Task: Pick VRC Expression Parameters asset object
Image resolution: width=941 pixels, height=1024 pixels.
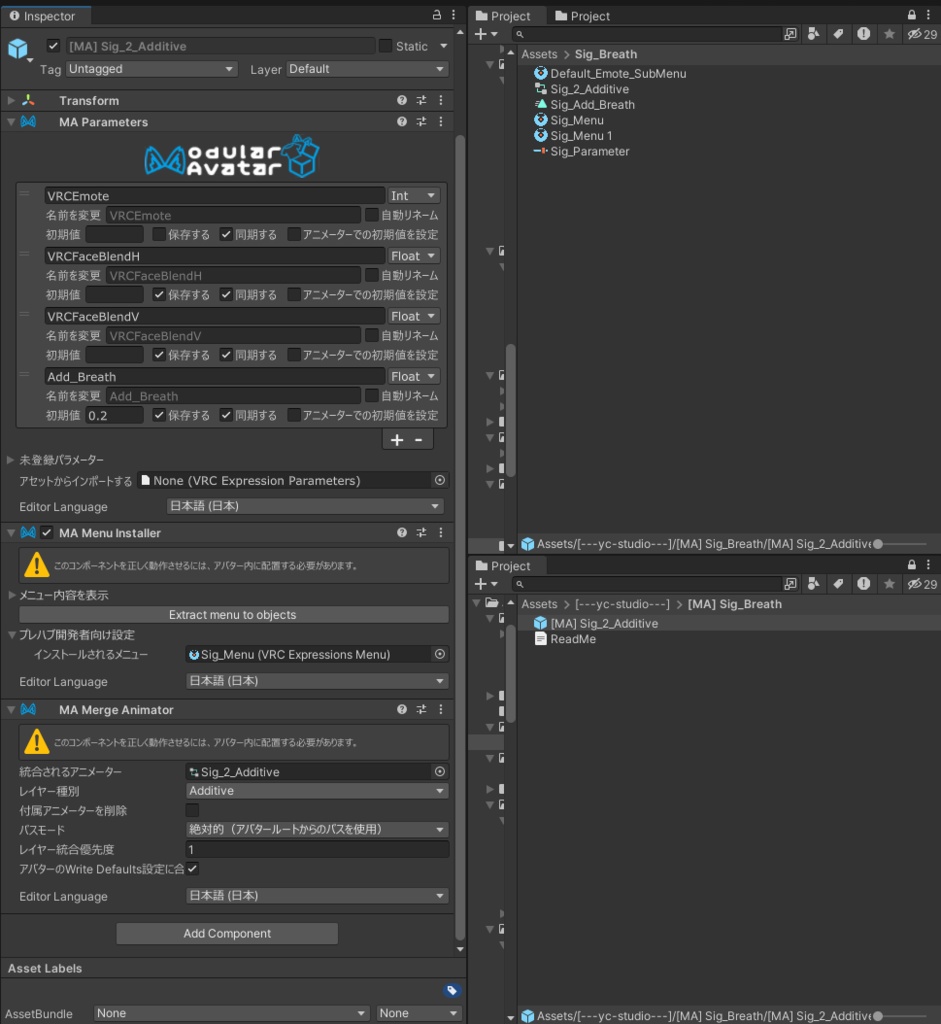Action: [440, 480]
